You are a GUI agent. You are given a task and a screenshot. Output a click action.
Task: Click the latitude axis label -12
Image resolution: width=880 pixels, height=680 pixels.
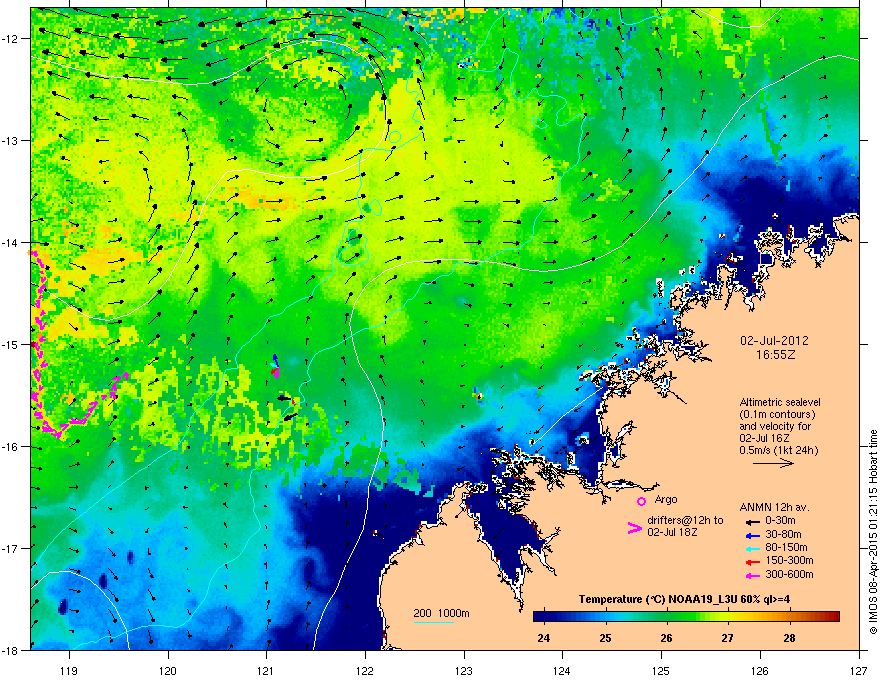coord(10,39)
